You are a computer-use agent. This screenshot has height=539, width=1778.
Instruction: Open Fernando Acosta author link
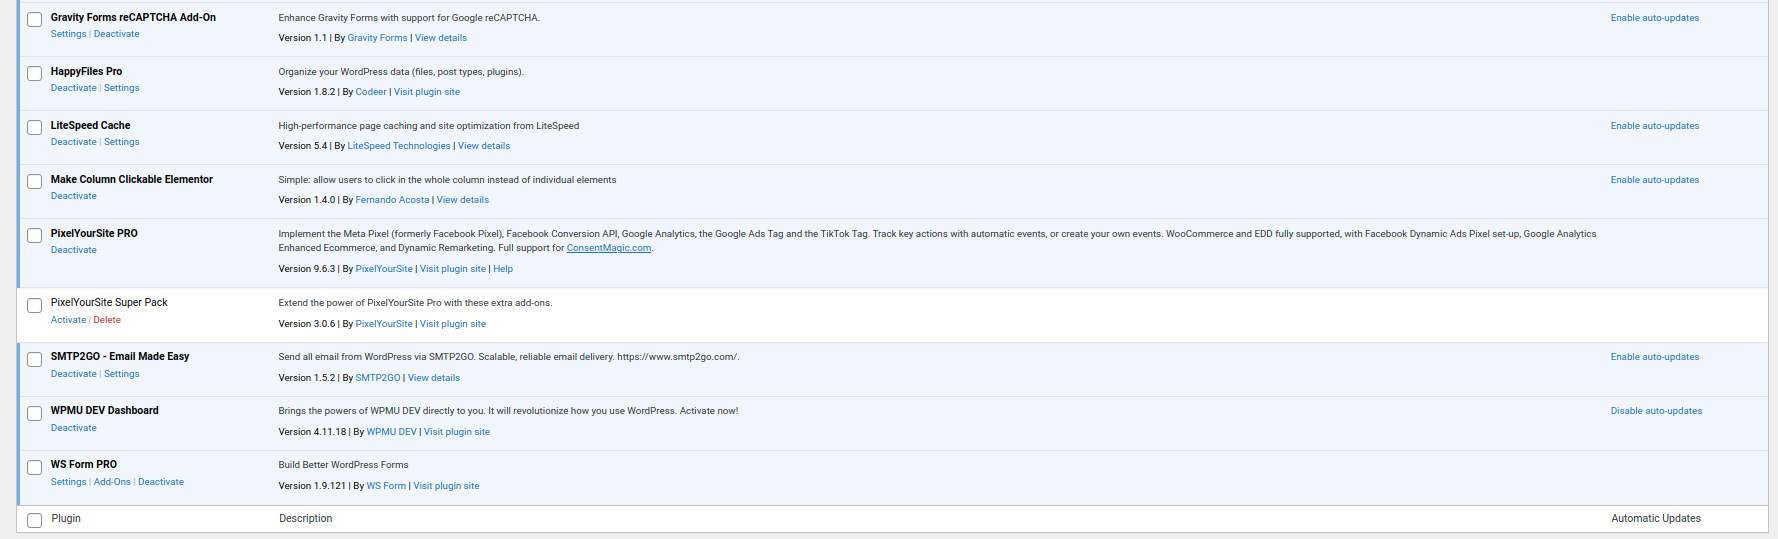click(392, 200)
